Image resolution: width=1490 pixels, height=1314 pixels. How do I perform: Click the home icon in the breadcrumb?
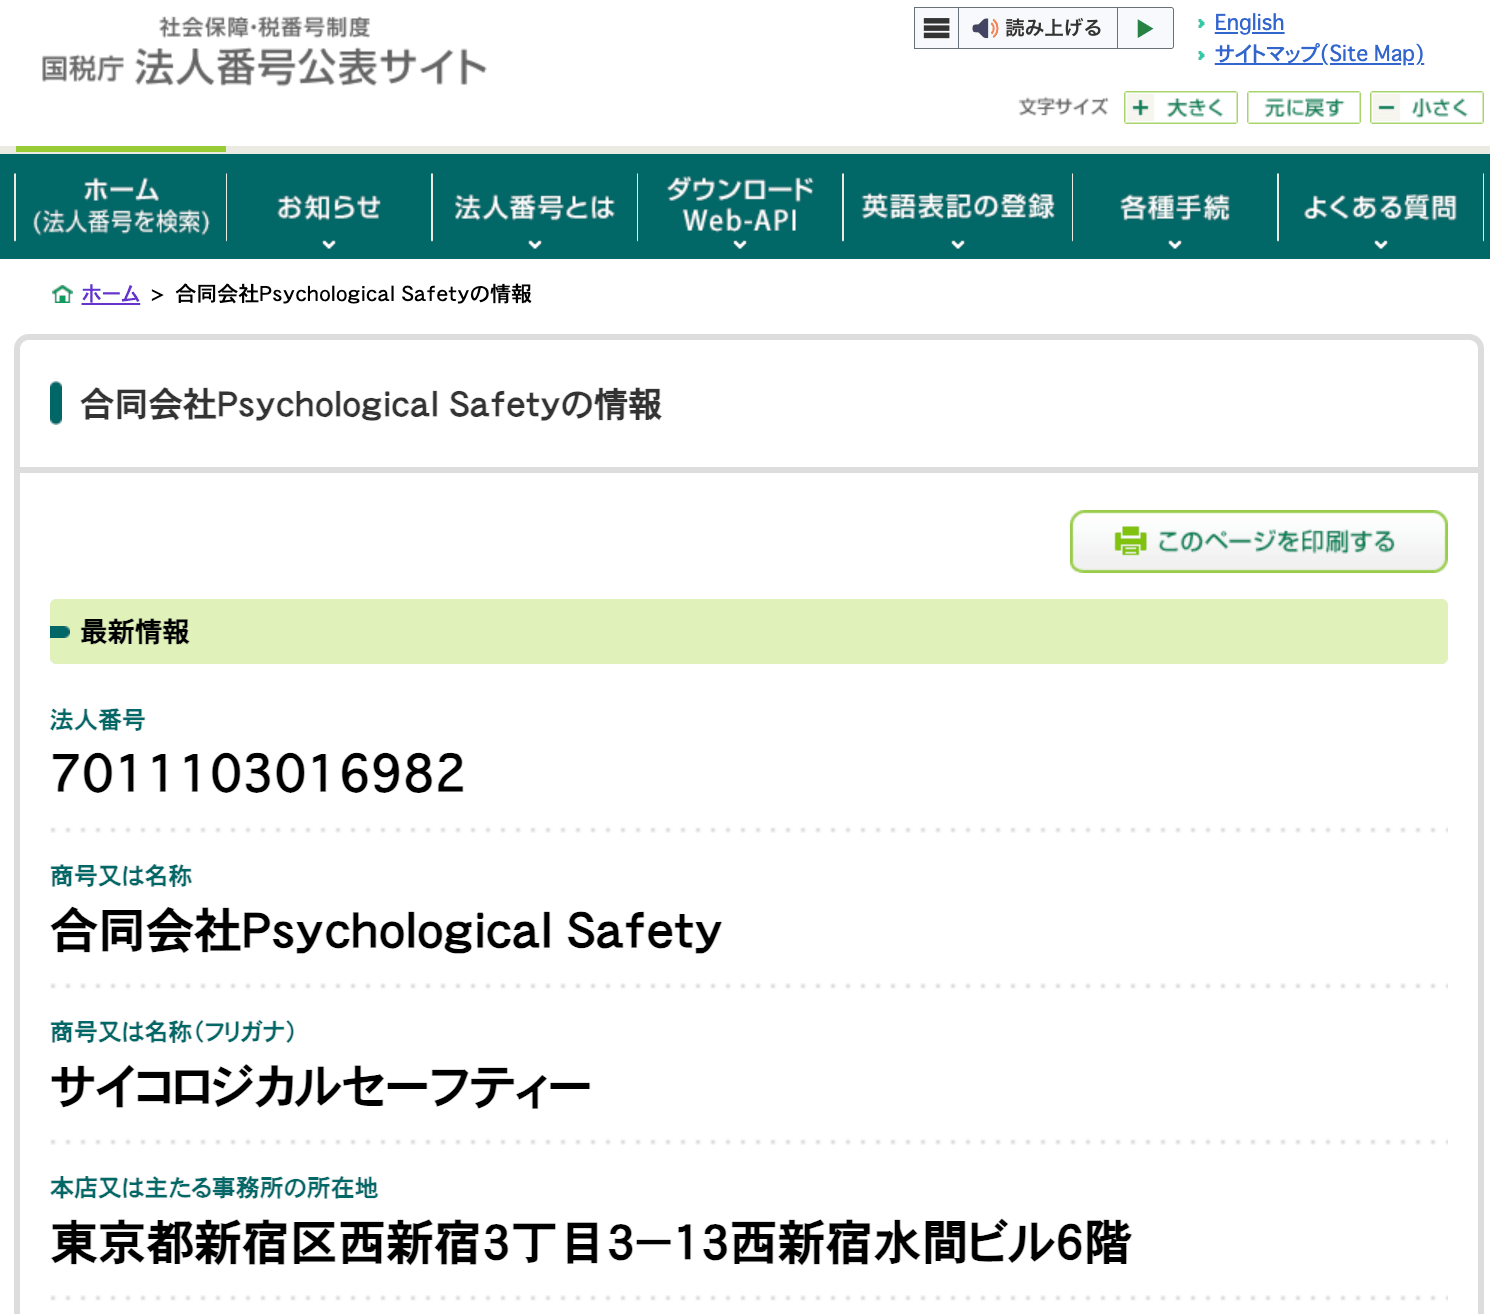[62, 294]
